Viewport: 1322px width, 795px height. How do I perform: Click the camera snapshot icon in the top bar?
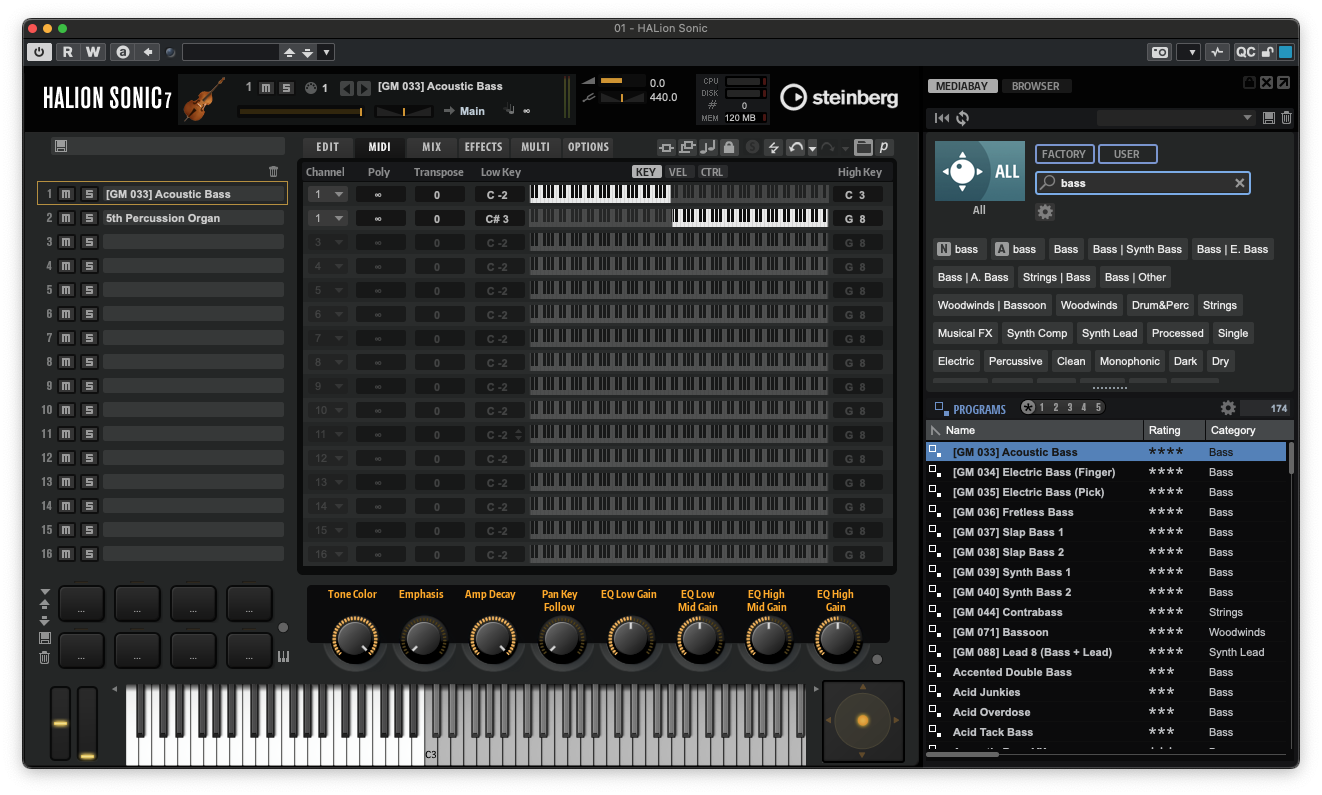tap(1160, 52)
